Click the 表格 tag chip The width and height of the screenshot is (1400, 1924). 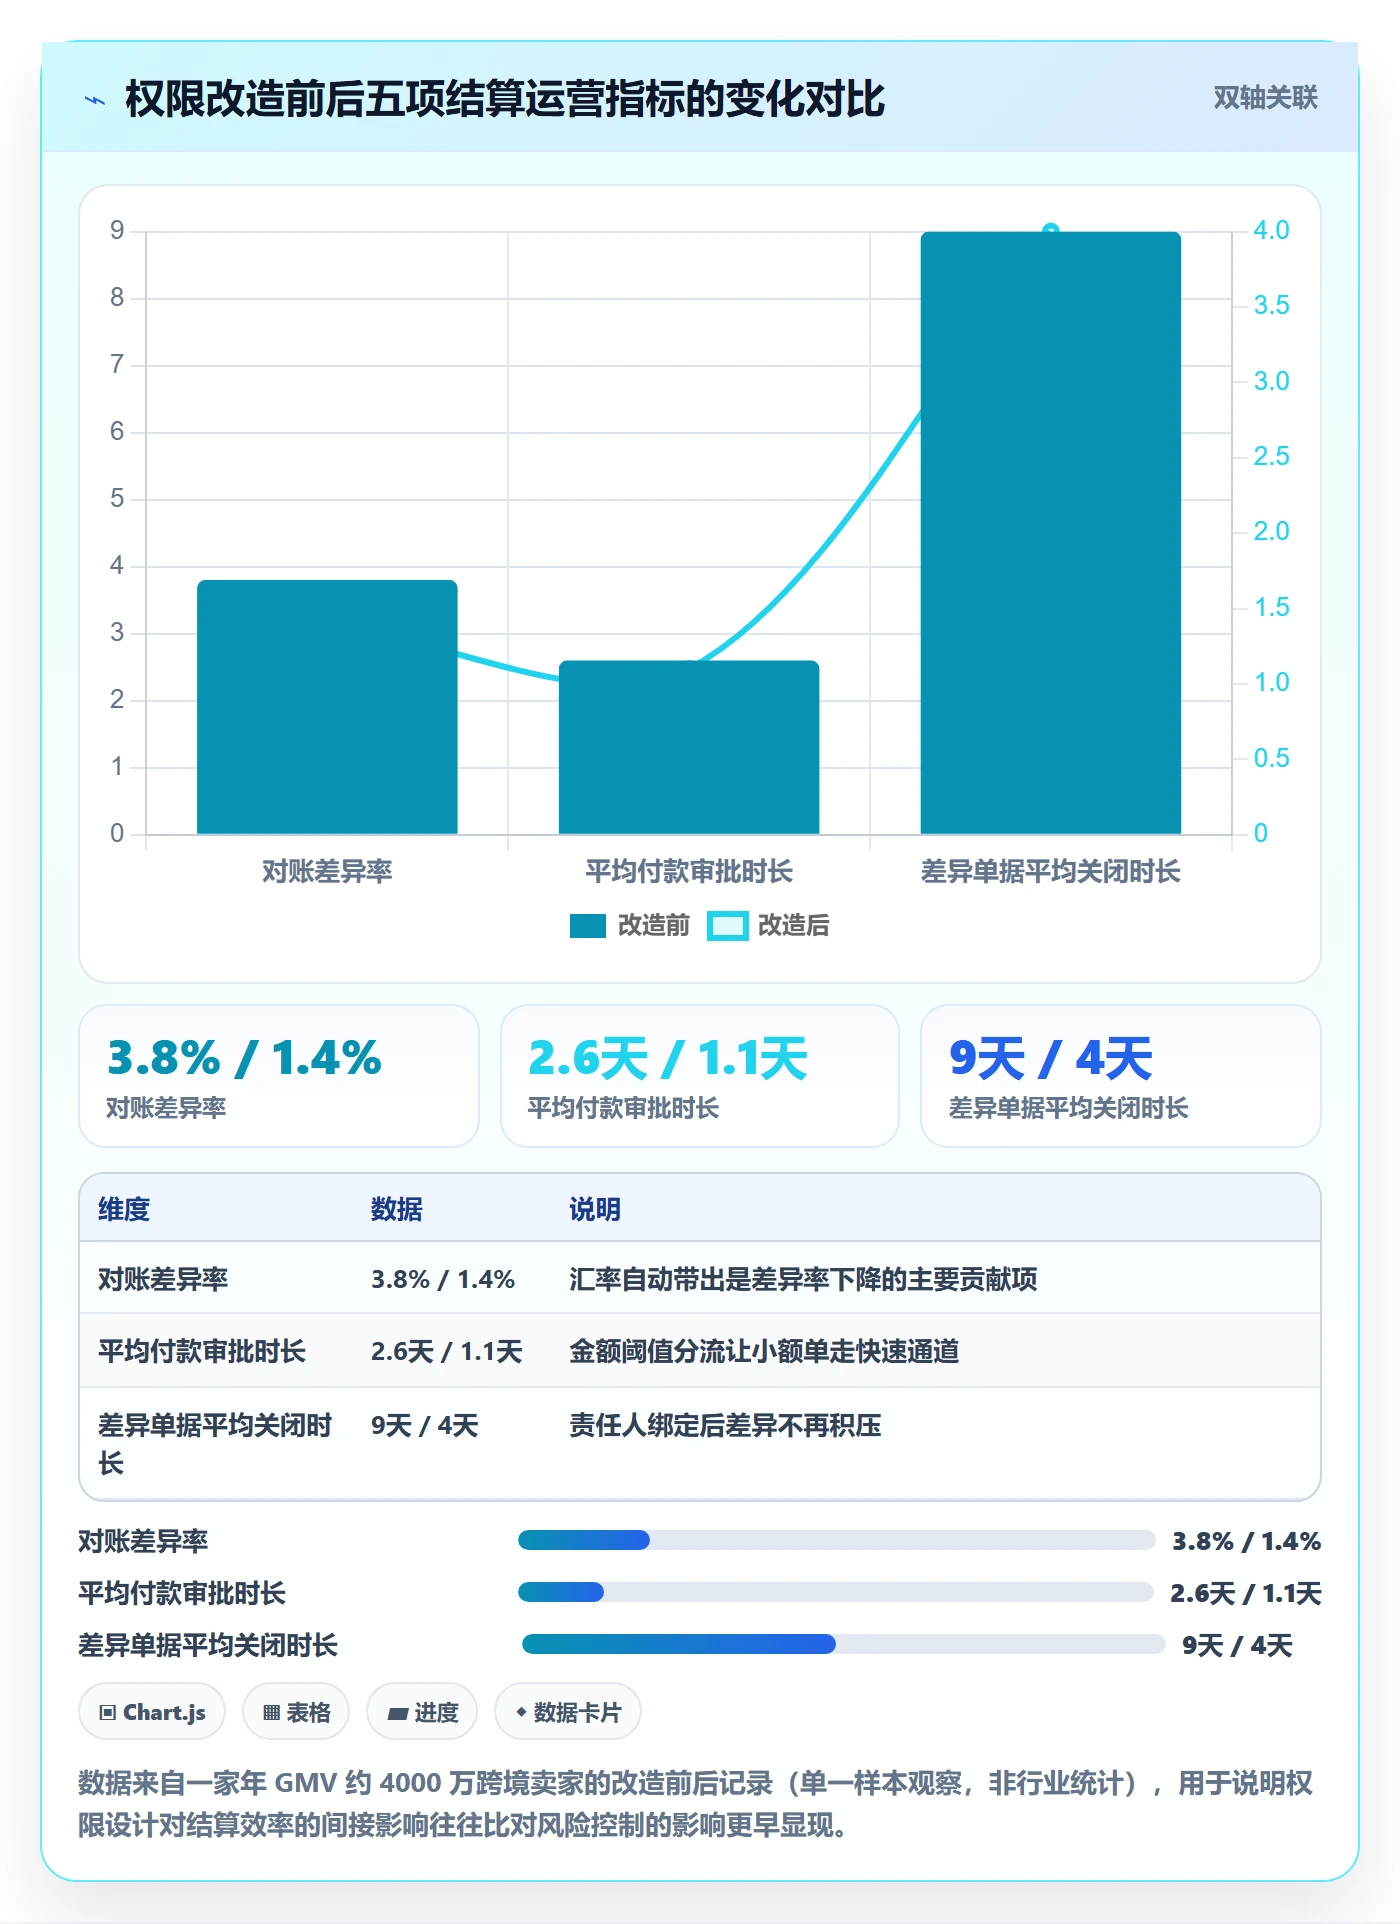coord(296,1712)
